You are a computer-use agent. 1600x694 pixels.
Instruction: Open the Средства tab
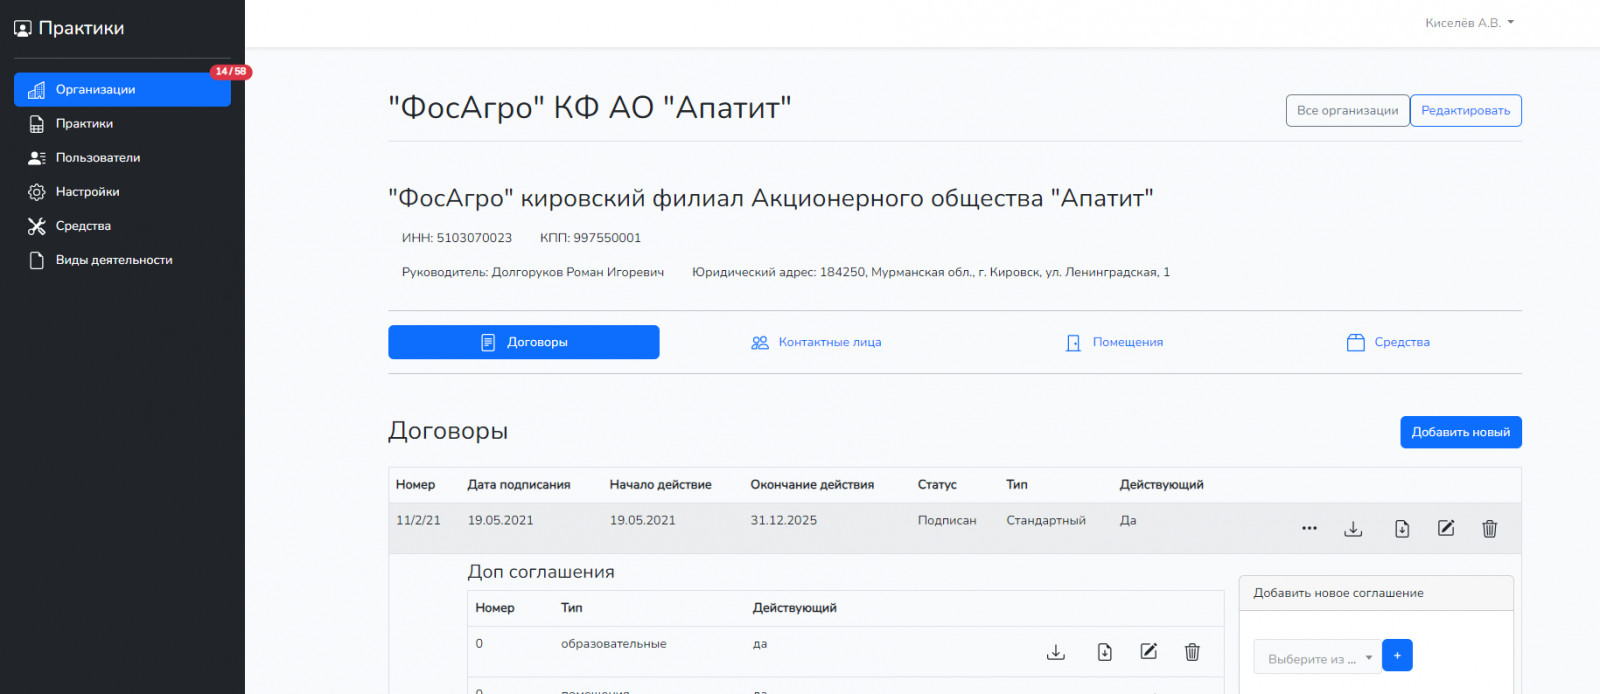click(1388, 342)
